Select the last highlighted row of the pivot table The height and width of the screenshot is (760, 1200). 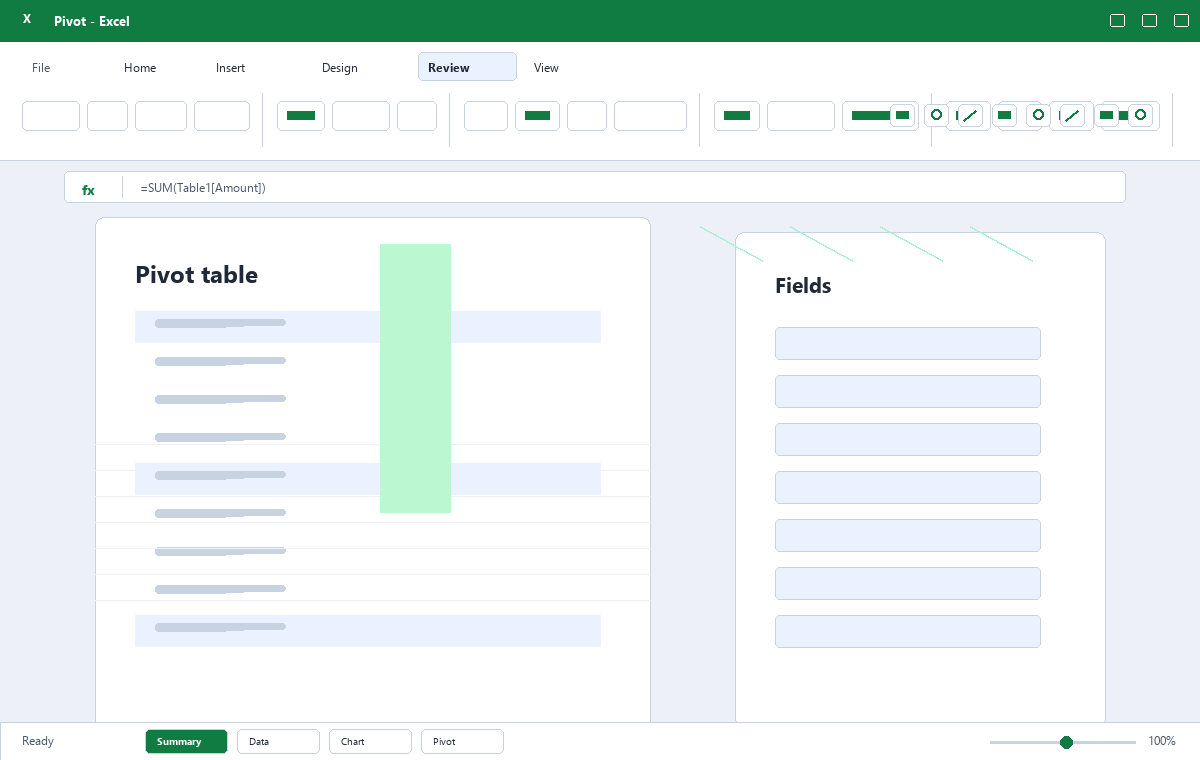click(368, 631)
